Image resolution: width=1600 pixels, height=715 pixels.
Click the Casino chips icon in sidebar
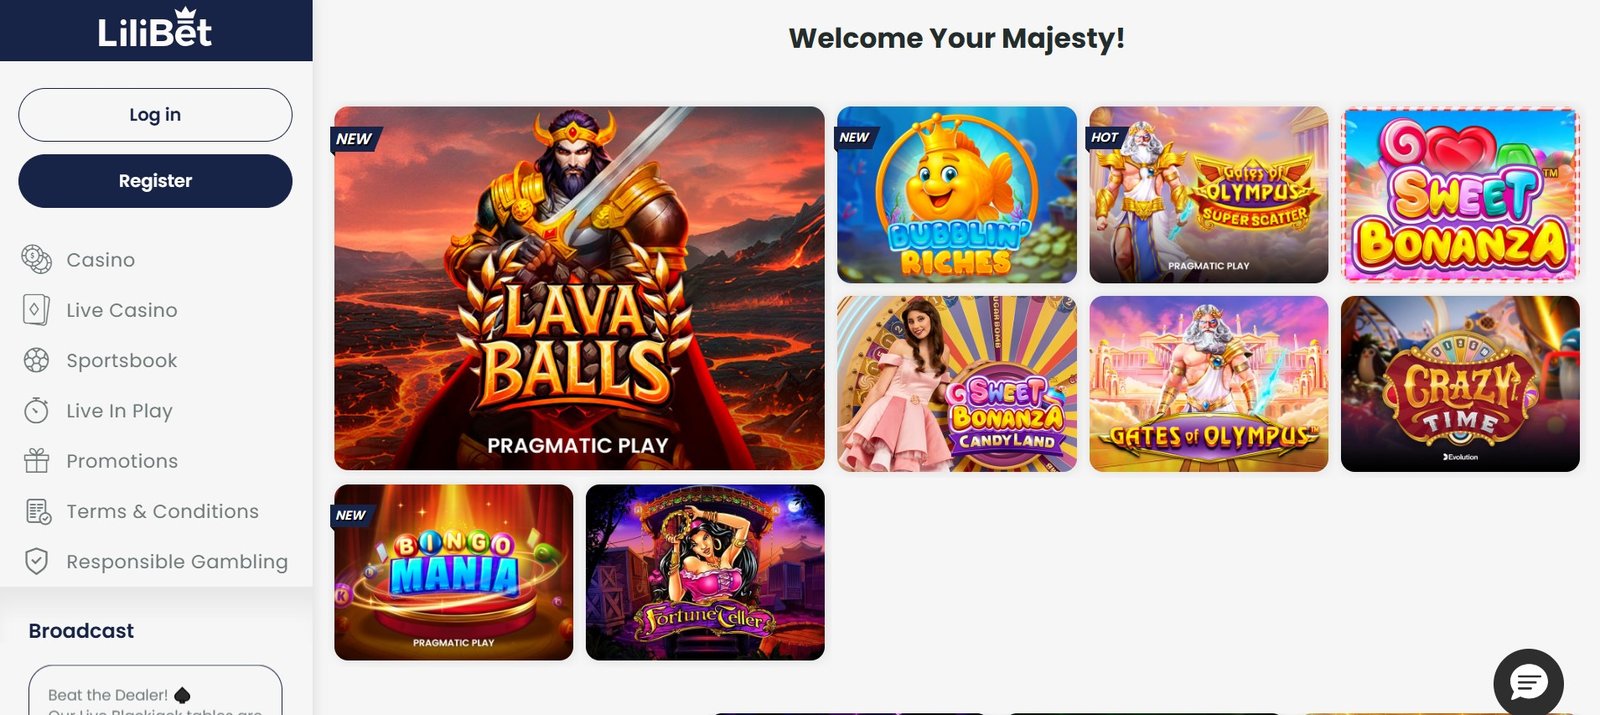[x=36, y=260]
